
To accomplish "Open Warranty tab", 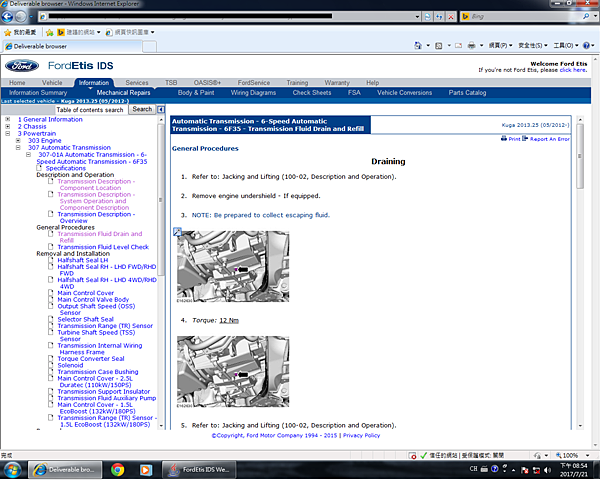I will (x=337, y=83).
